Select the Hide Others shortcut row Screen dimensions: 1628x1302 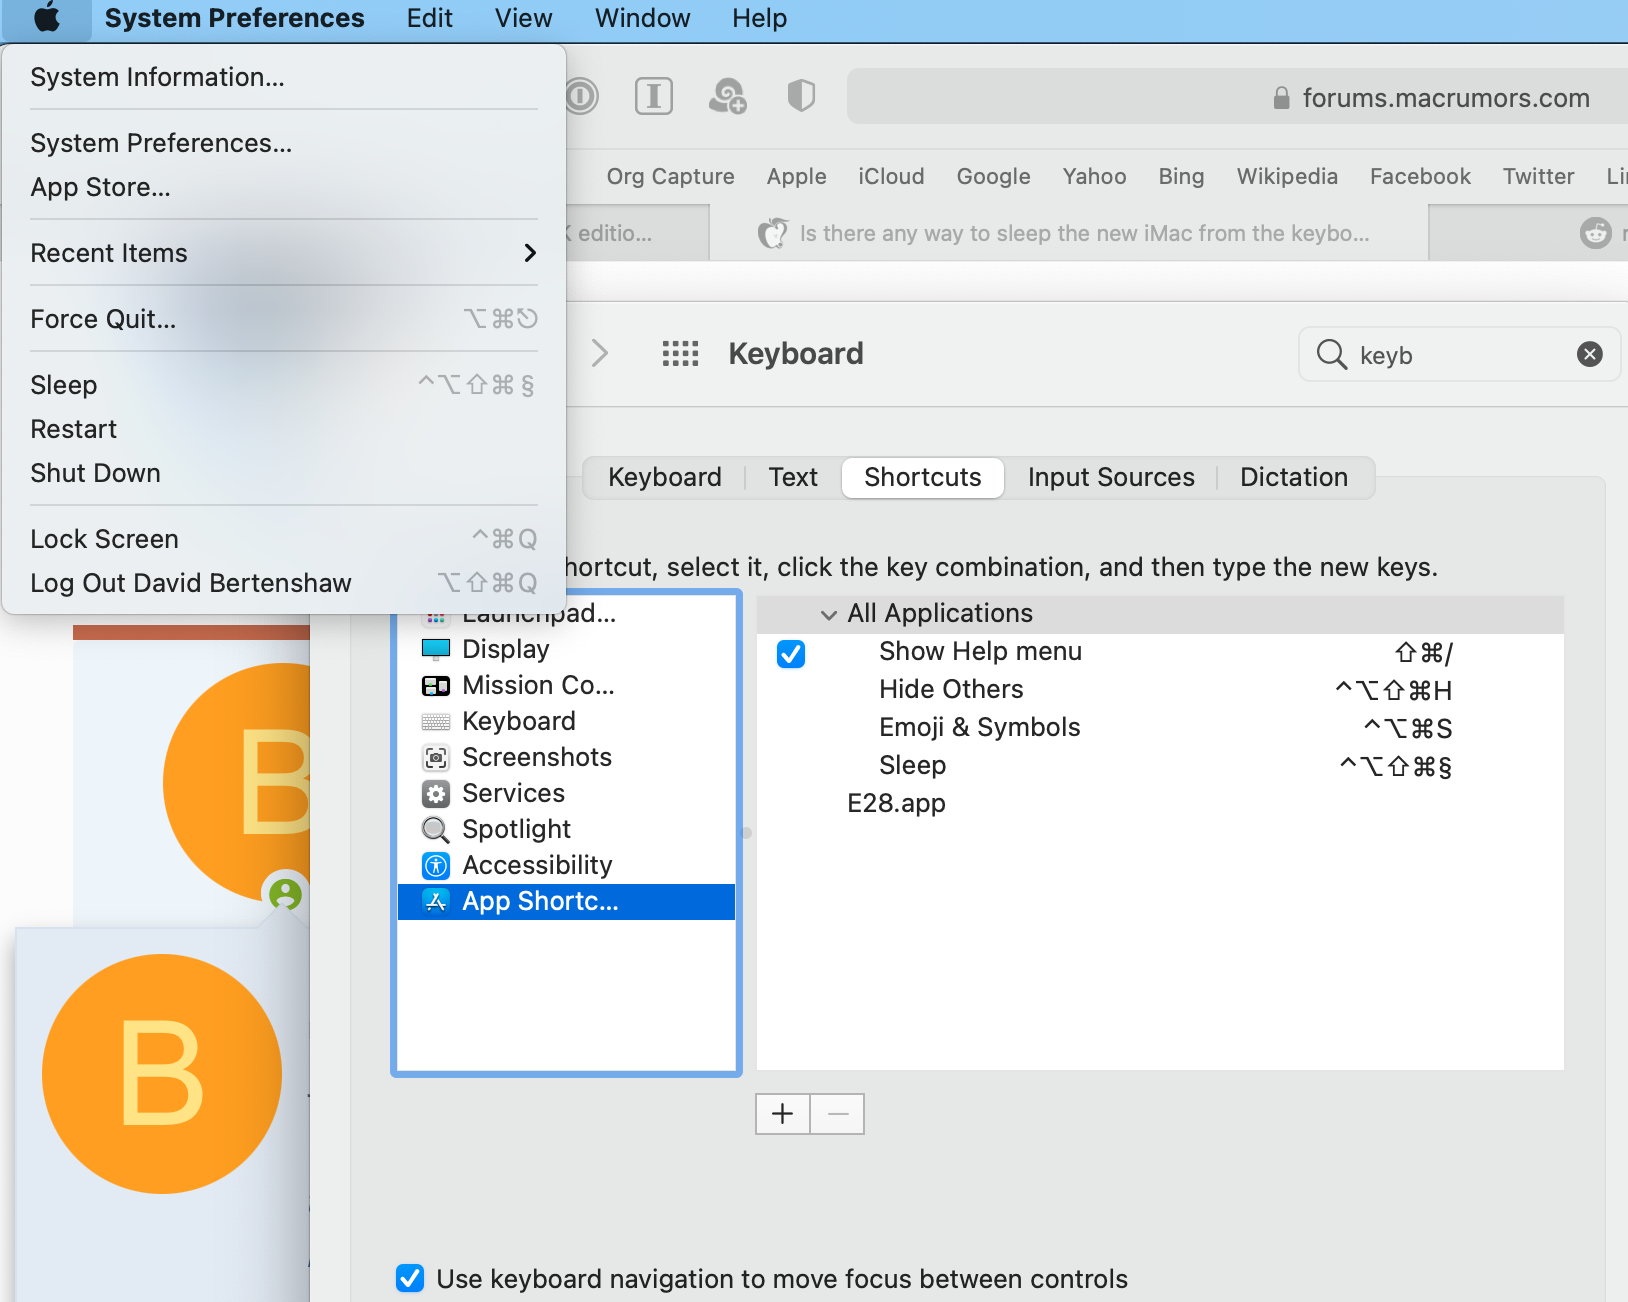point(1160,690)
